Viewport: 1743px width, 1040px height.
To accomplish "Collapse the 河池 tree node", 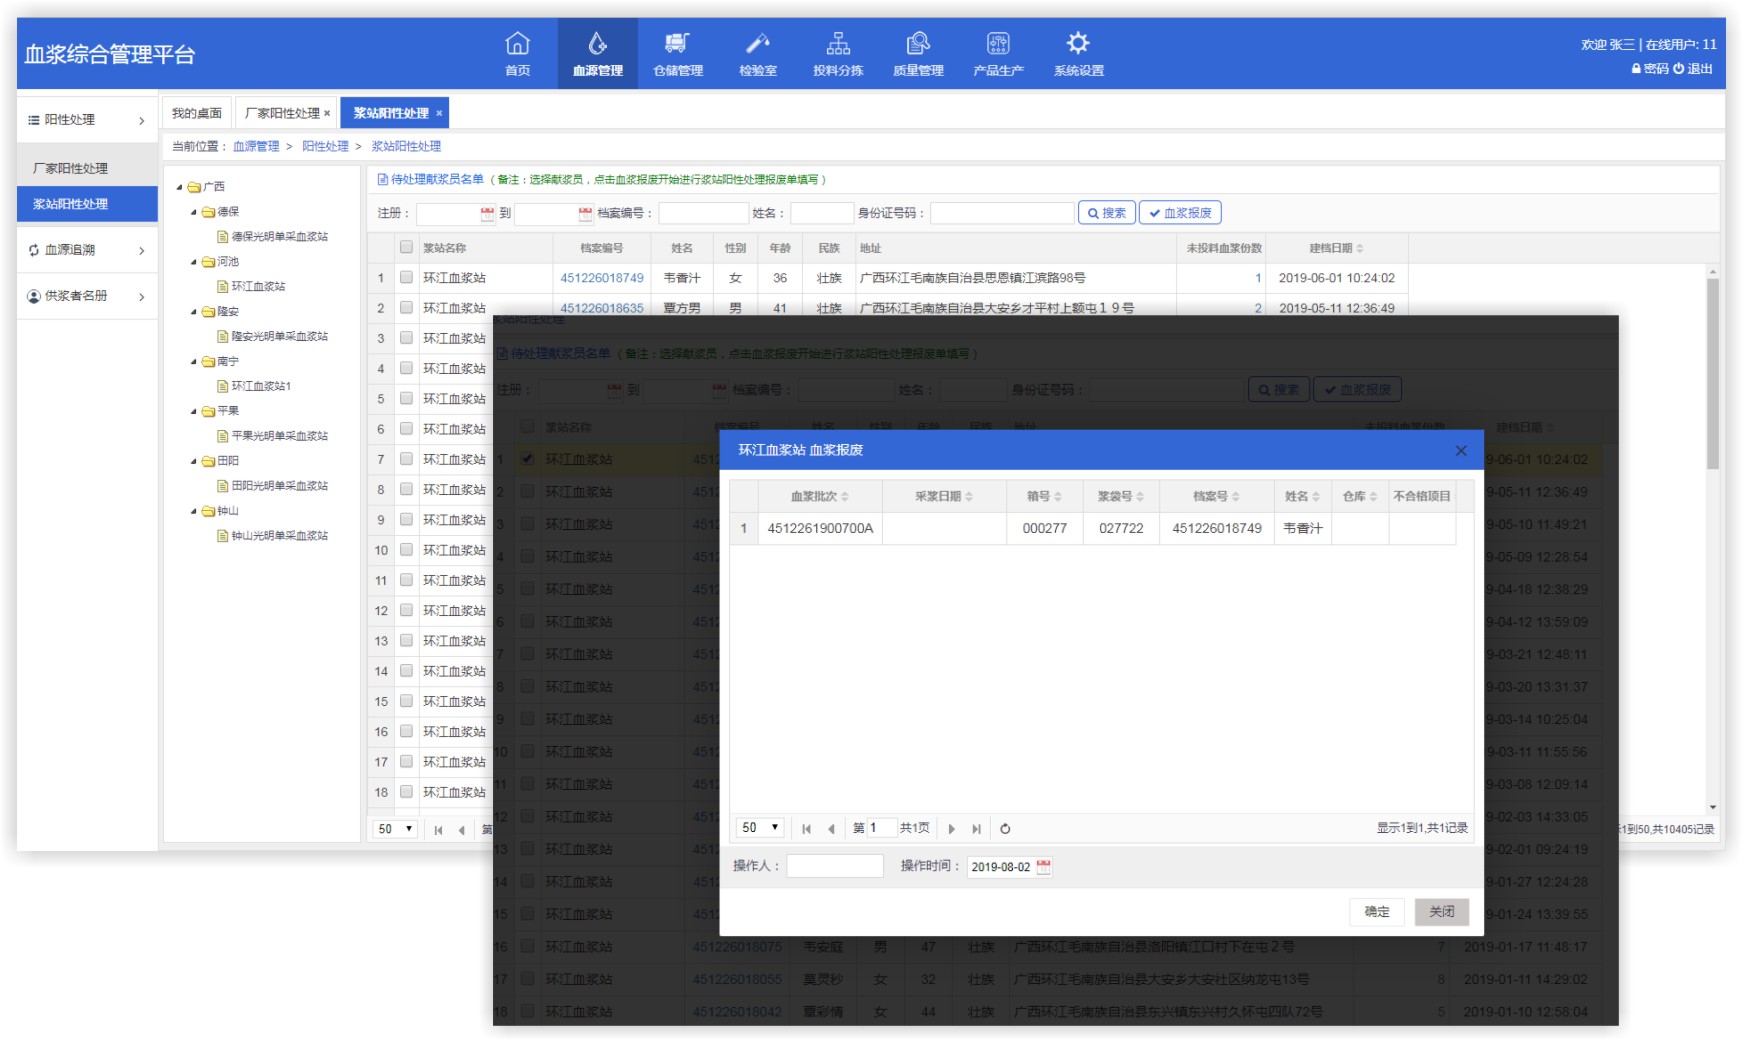I will 194,262.
